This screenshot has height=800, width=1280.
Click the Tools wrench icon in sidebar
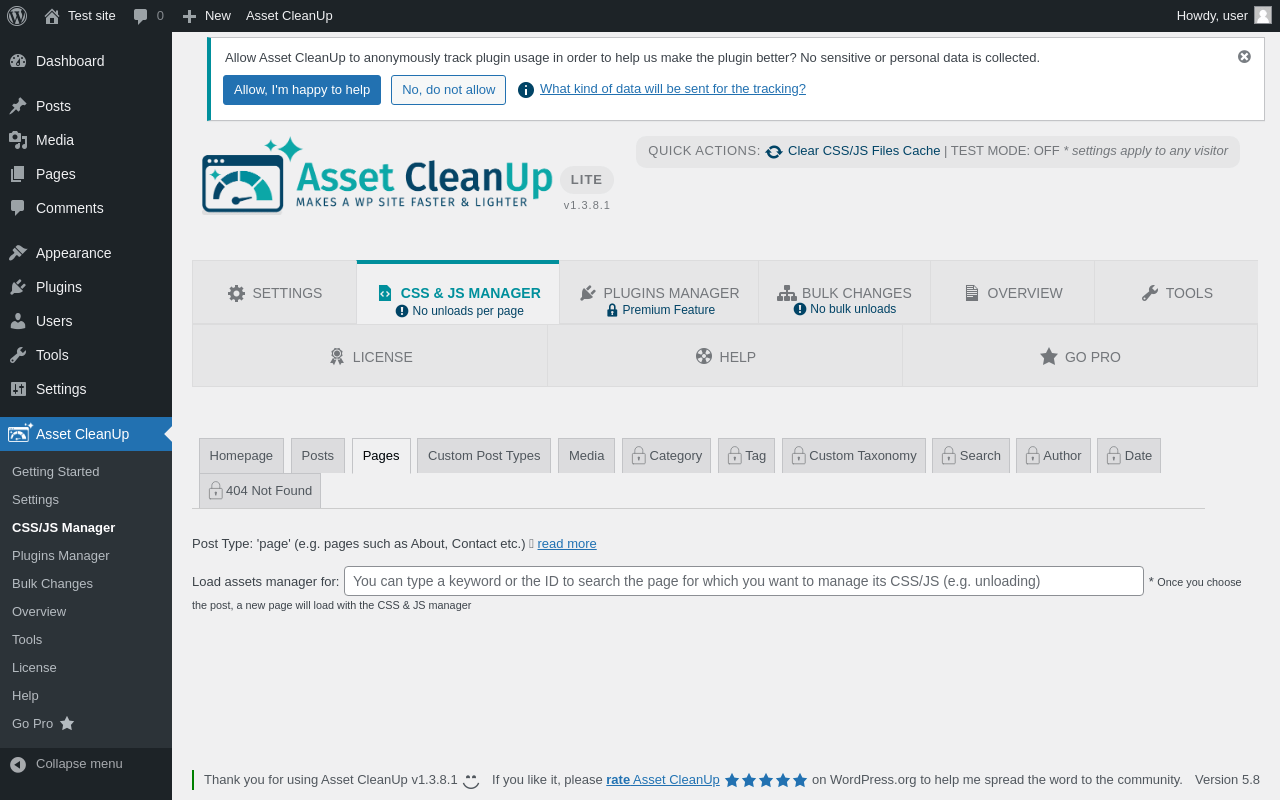click(x=18, y=355)
